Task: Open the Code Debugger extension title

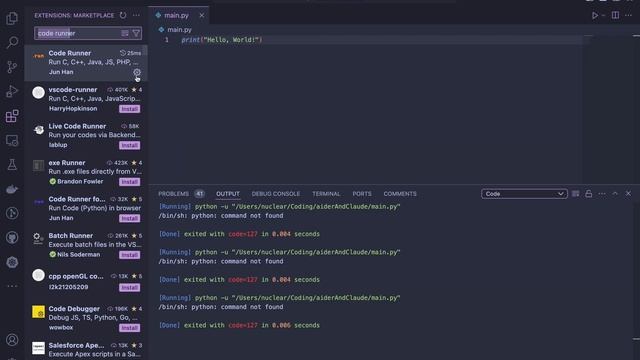Action: click(x=74, y=309)
